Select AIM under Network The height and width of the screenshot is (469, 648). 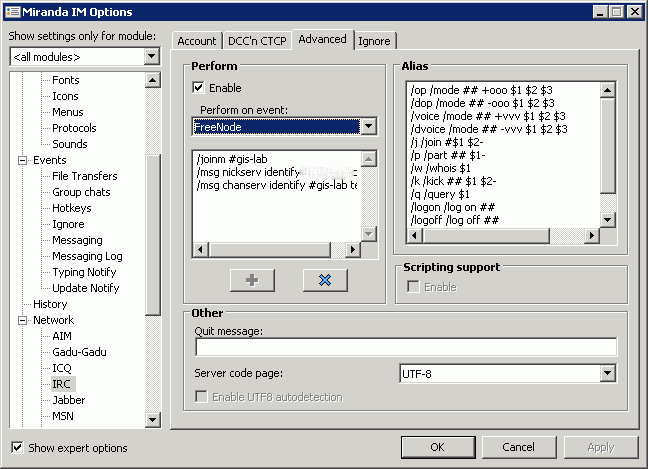pos(62,336)
